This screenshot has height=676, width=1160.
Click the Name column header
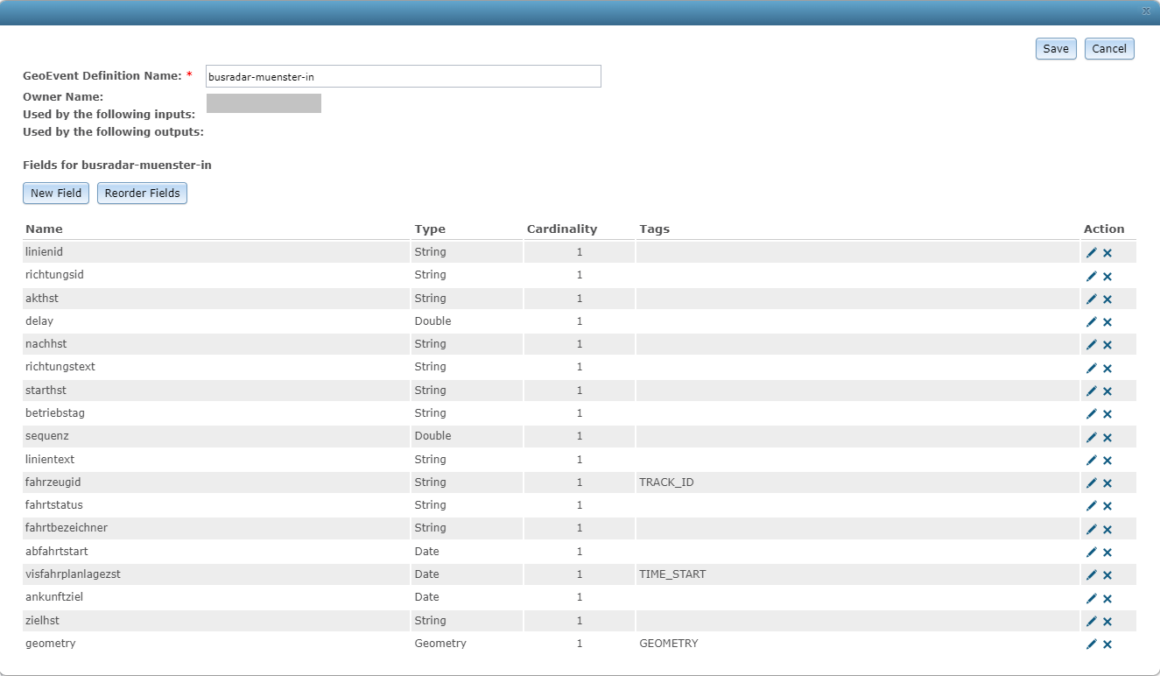tap(44, 229)
